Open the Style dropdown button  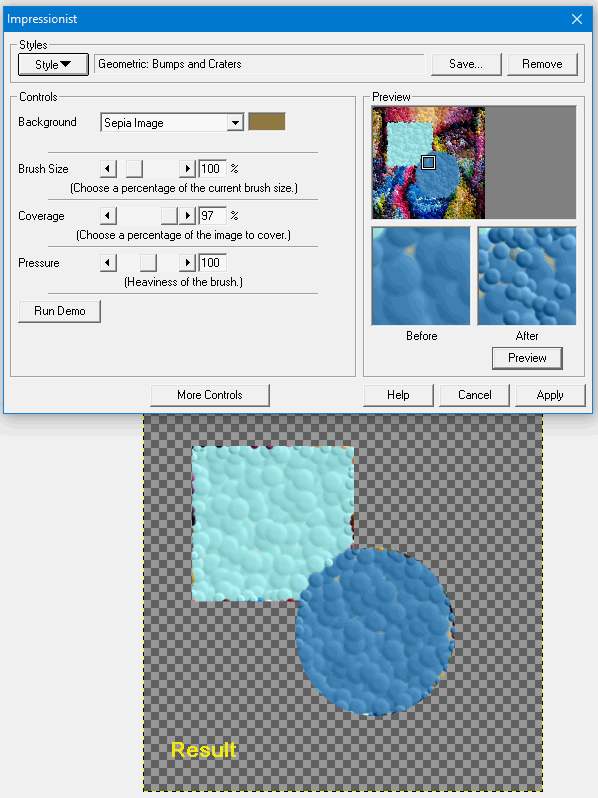[x=53, y=65]
